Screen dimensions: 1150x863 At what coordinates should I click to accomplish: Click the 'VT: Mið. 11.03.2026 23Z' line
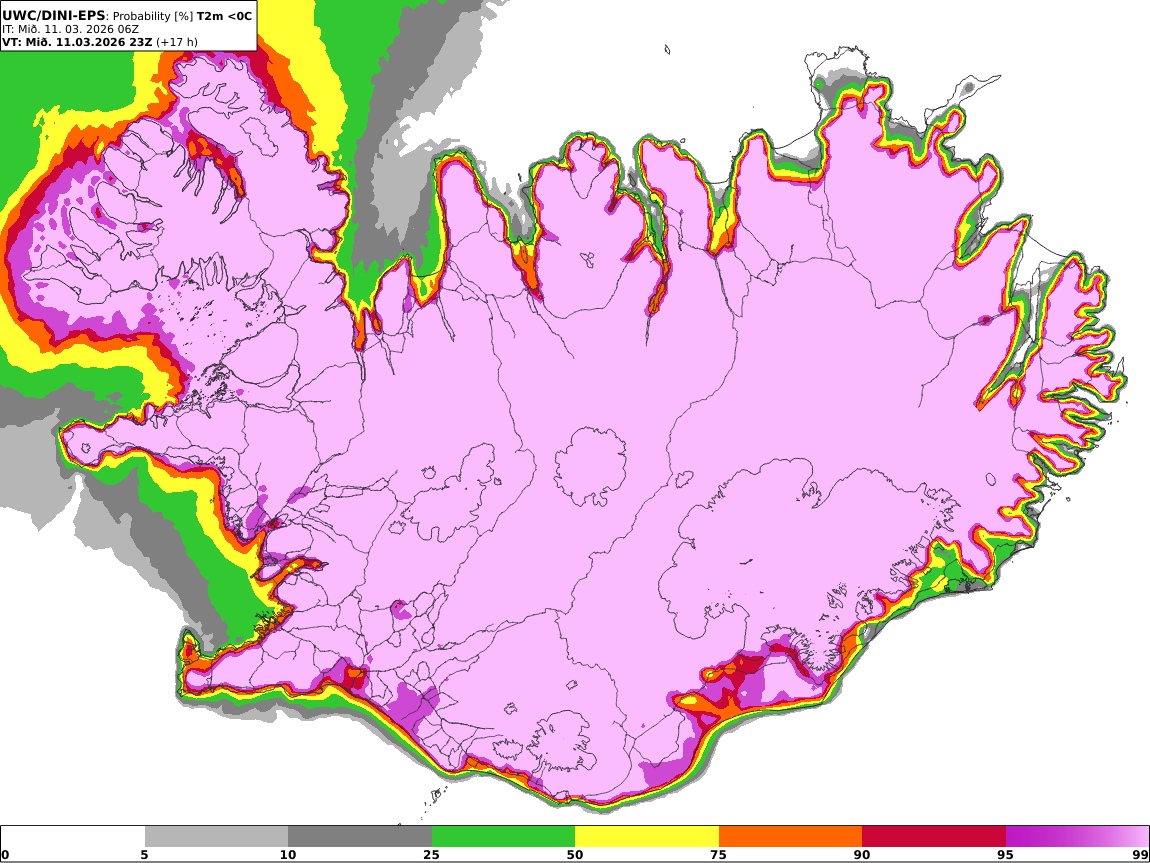77,42
